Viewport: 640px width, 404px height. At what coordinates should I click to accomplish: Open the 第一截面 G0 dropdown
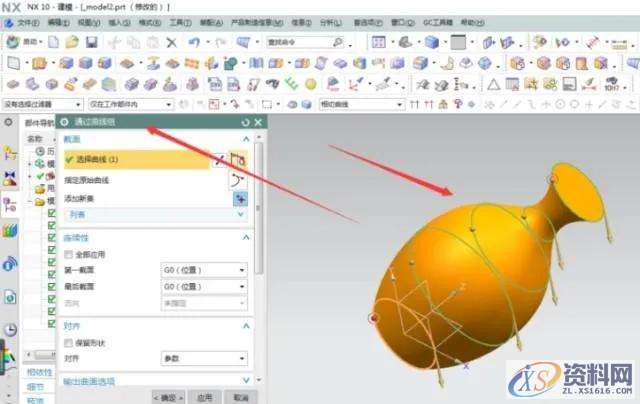[204, 269]
